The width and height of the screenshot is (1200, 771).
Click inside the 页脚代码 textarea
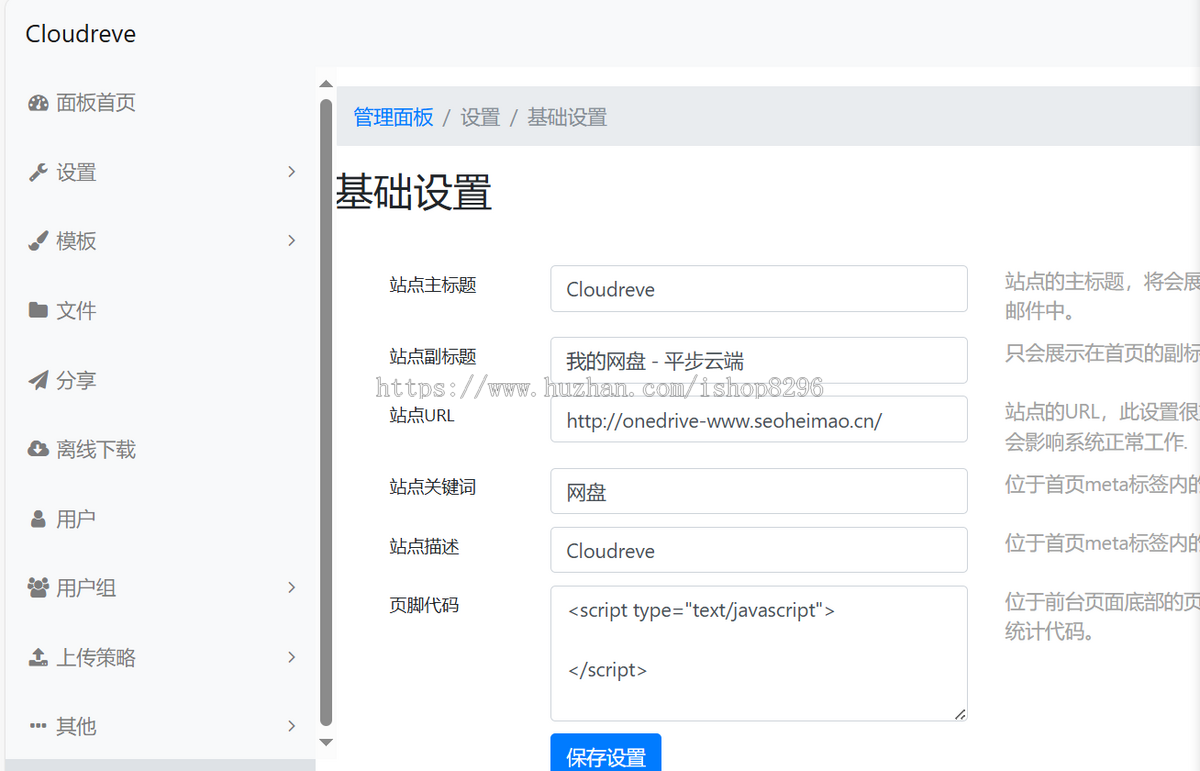759,653
